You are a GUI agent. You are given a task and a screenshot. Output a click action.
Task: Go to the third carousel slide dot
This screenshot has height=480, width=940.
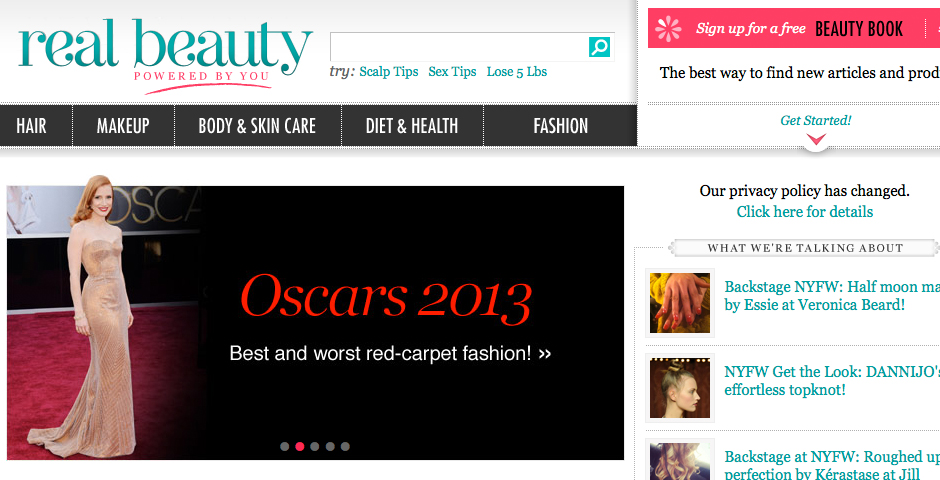pyautogui.click(x=315, y=446)
